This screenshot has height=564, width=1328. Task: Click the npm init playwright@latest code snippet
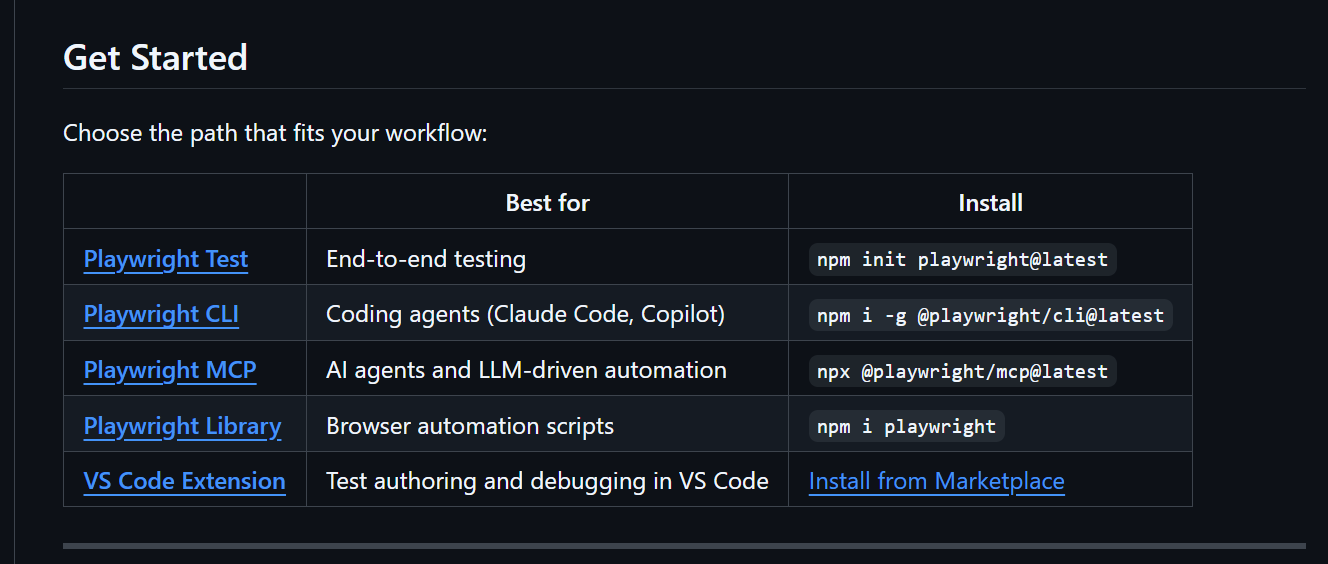[963, 259]
